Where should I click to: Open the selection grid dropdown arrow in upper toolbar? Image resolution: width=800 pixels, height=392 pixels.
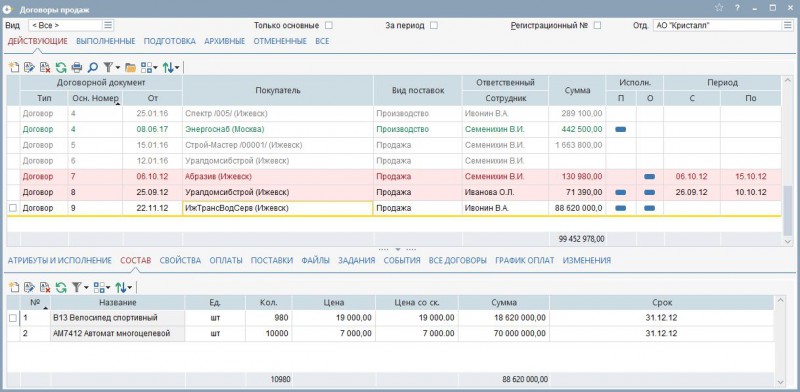155,67
